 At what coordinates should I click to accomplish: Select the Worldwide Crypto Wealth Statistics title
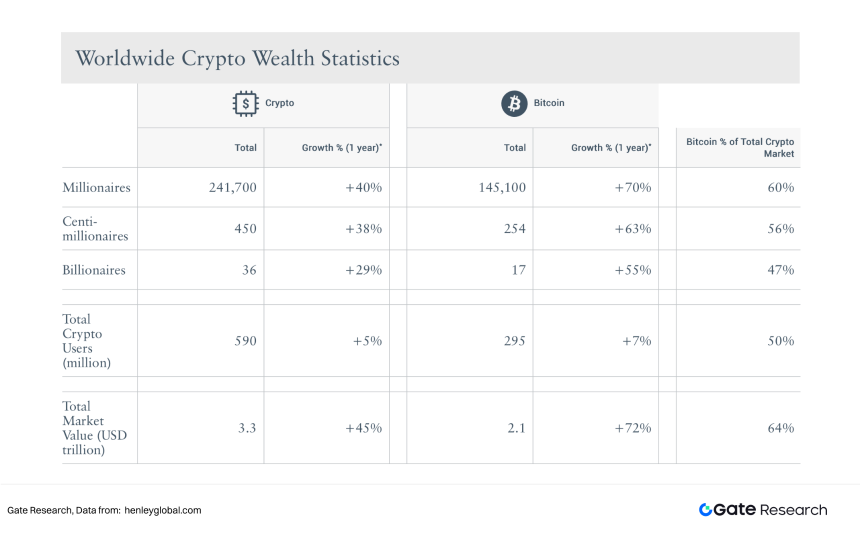point(237,58)
